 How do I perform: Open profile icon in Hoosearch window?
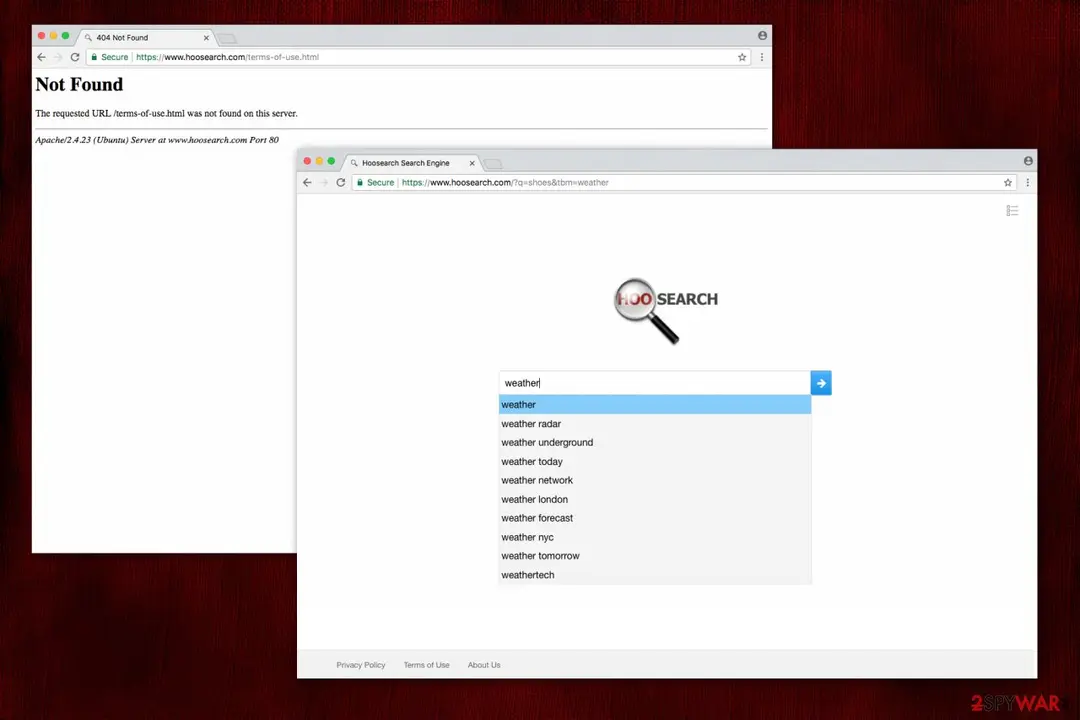1028,161
